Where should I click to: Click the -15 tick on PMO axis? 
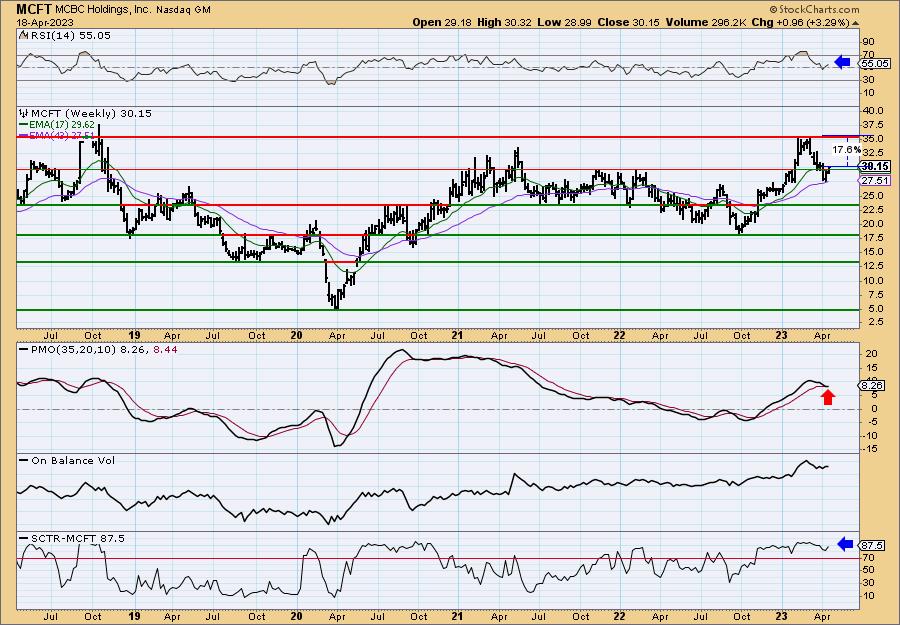pyautogui.click(x=871, y=449)
